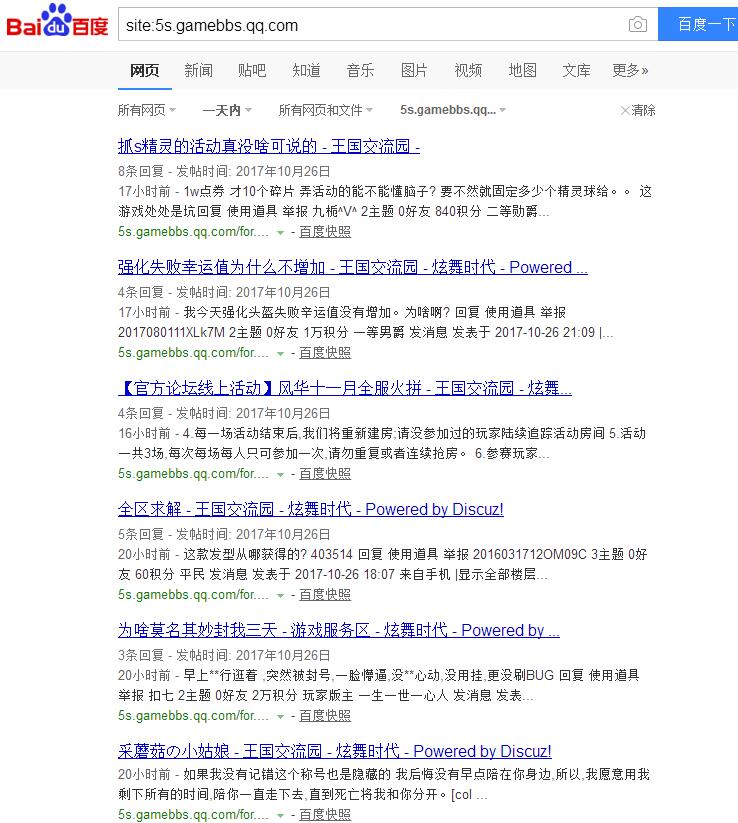Viewport: 738px width, 823px height.
Task: Expand the 所有网页和文件 dropdown
Action: [x=325, y=110]
